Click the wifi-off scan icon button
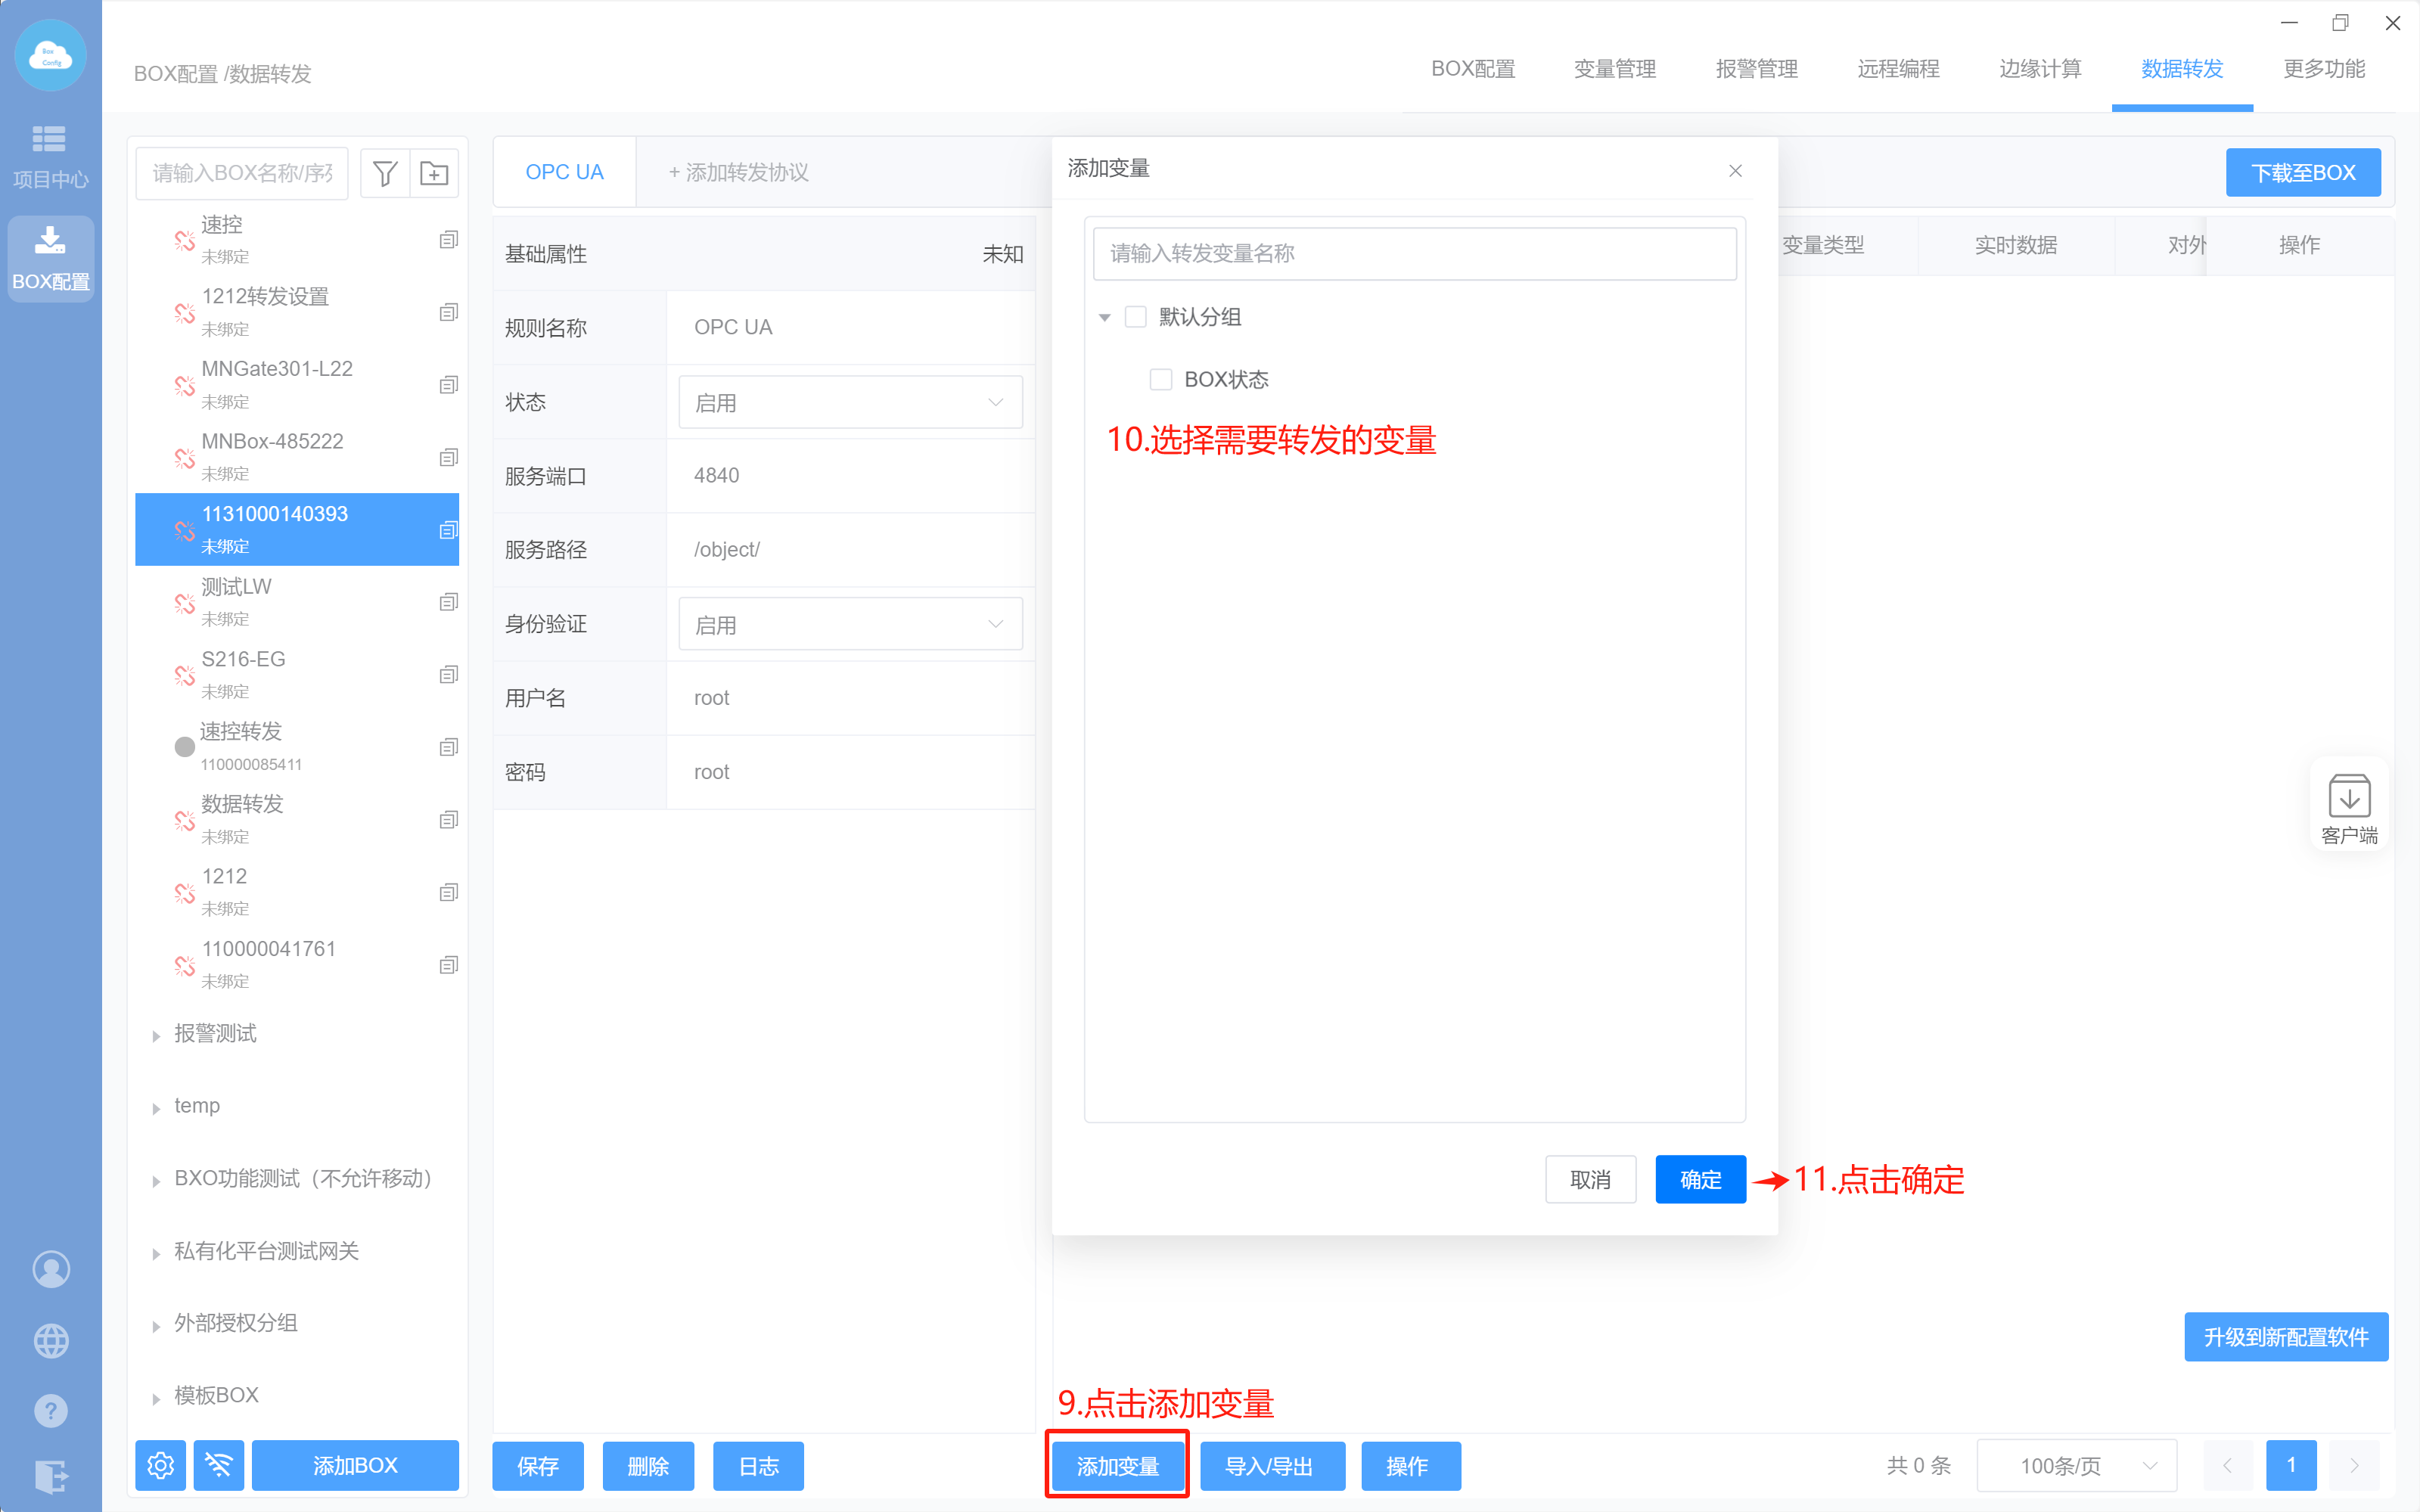Viewport: 2420px width, 1512px height. click(218, 1465)
